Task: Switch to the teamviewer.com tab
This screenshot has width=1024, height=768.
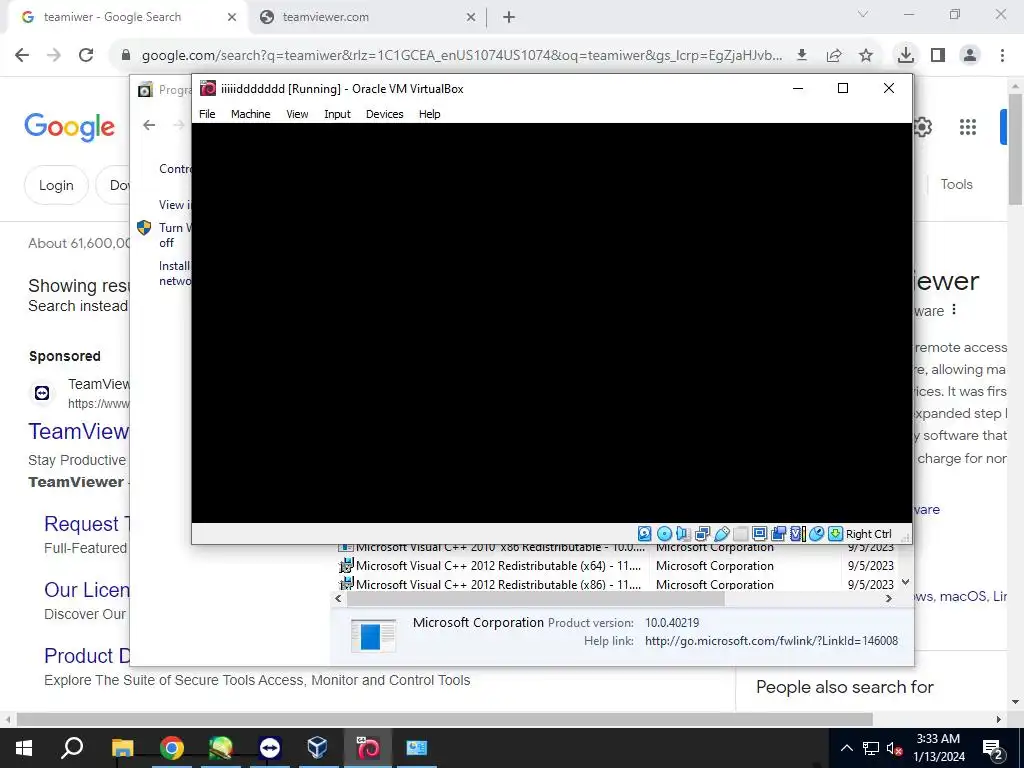Action: [x=367, y=17]
